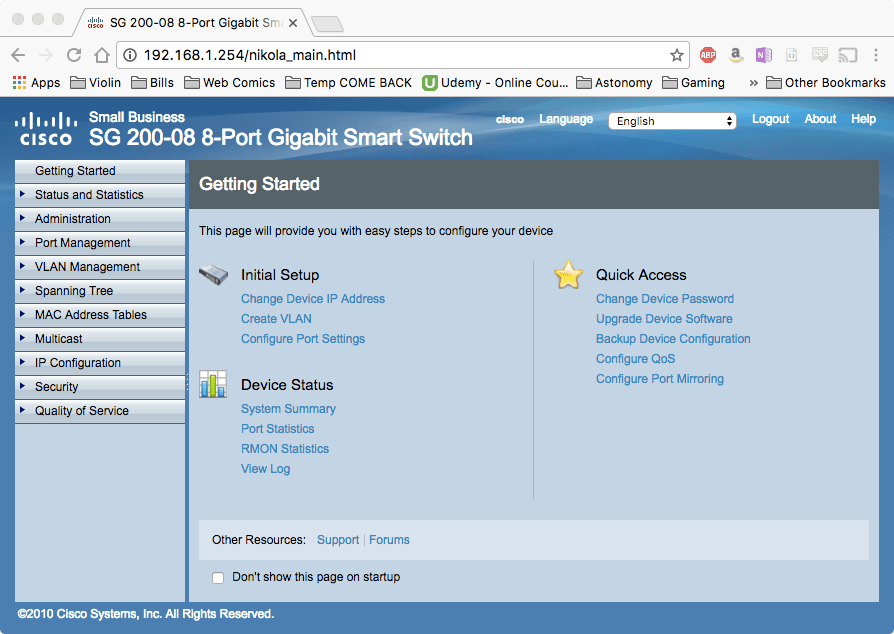Expand Administration menu
894x634 pixels.
[x=100, y=219]
